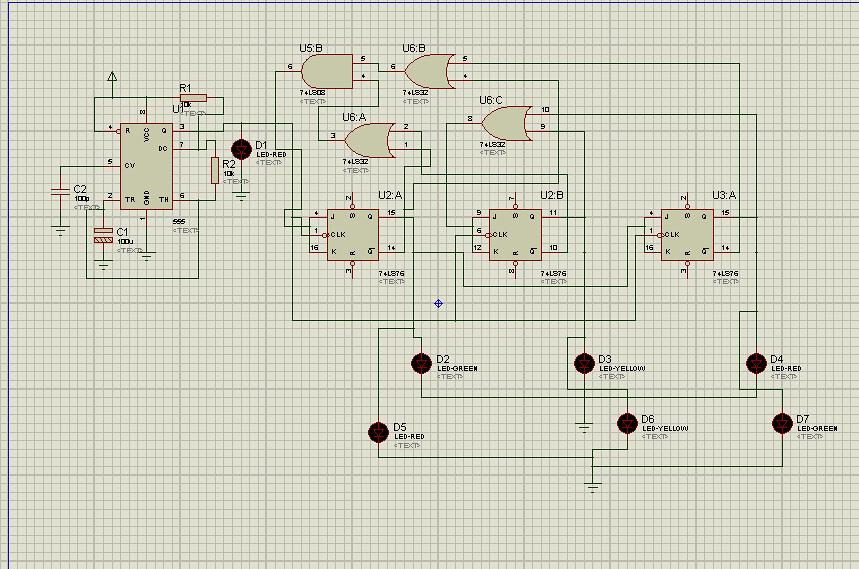Click the "LED-YELLOW" text beside D6
The height and width of the screenshot is (569, 859).
665,428
